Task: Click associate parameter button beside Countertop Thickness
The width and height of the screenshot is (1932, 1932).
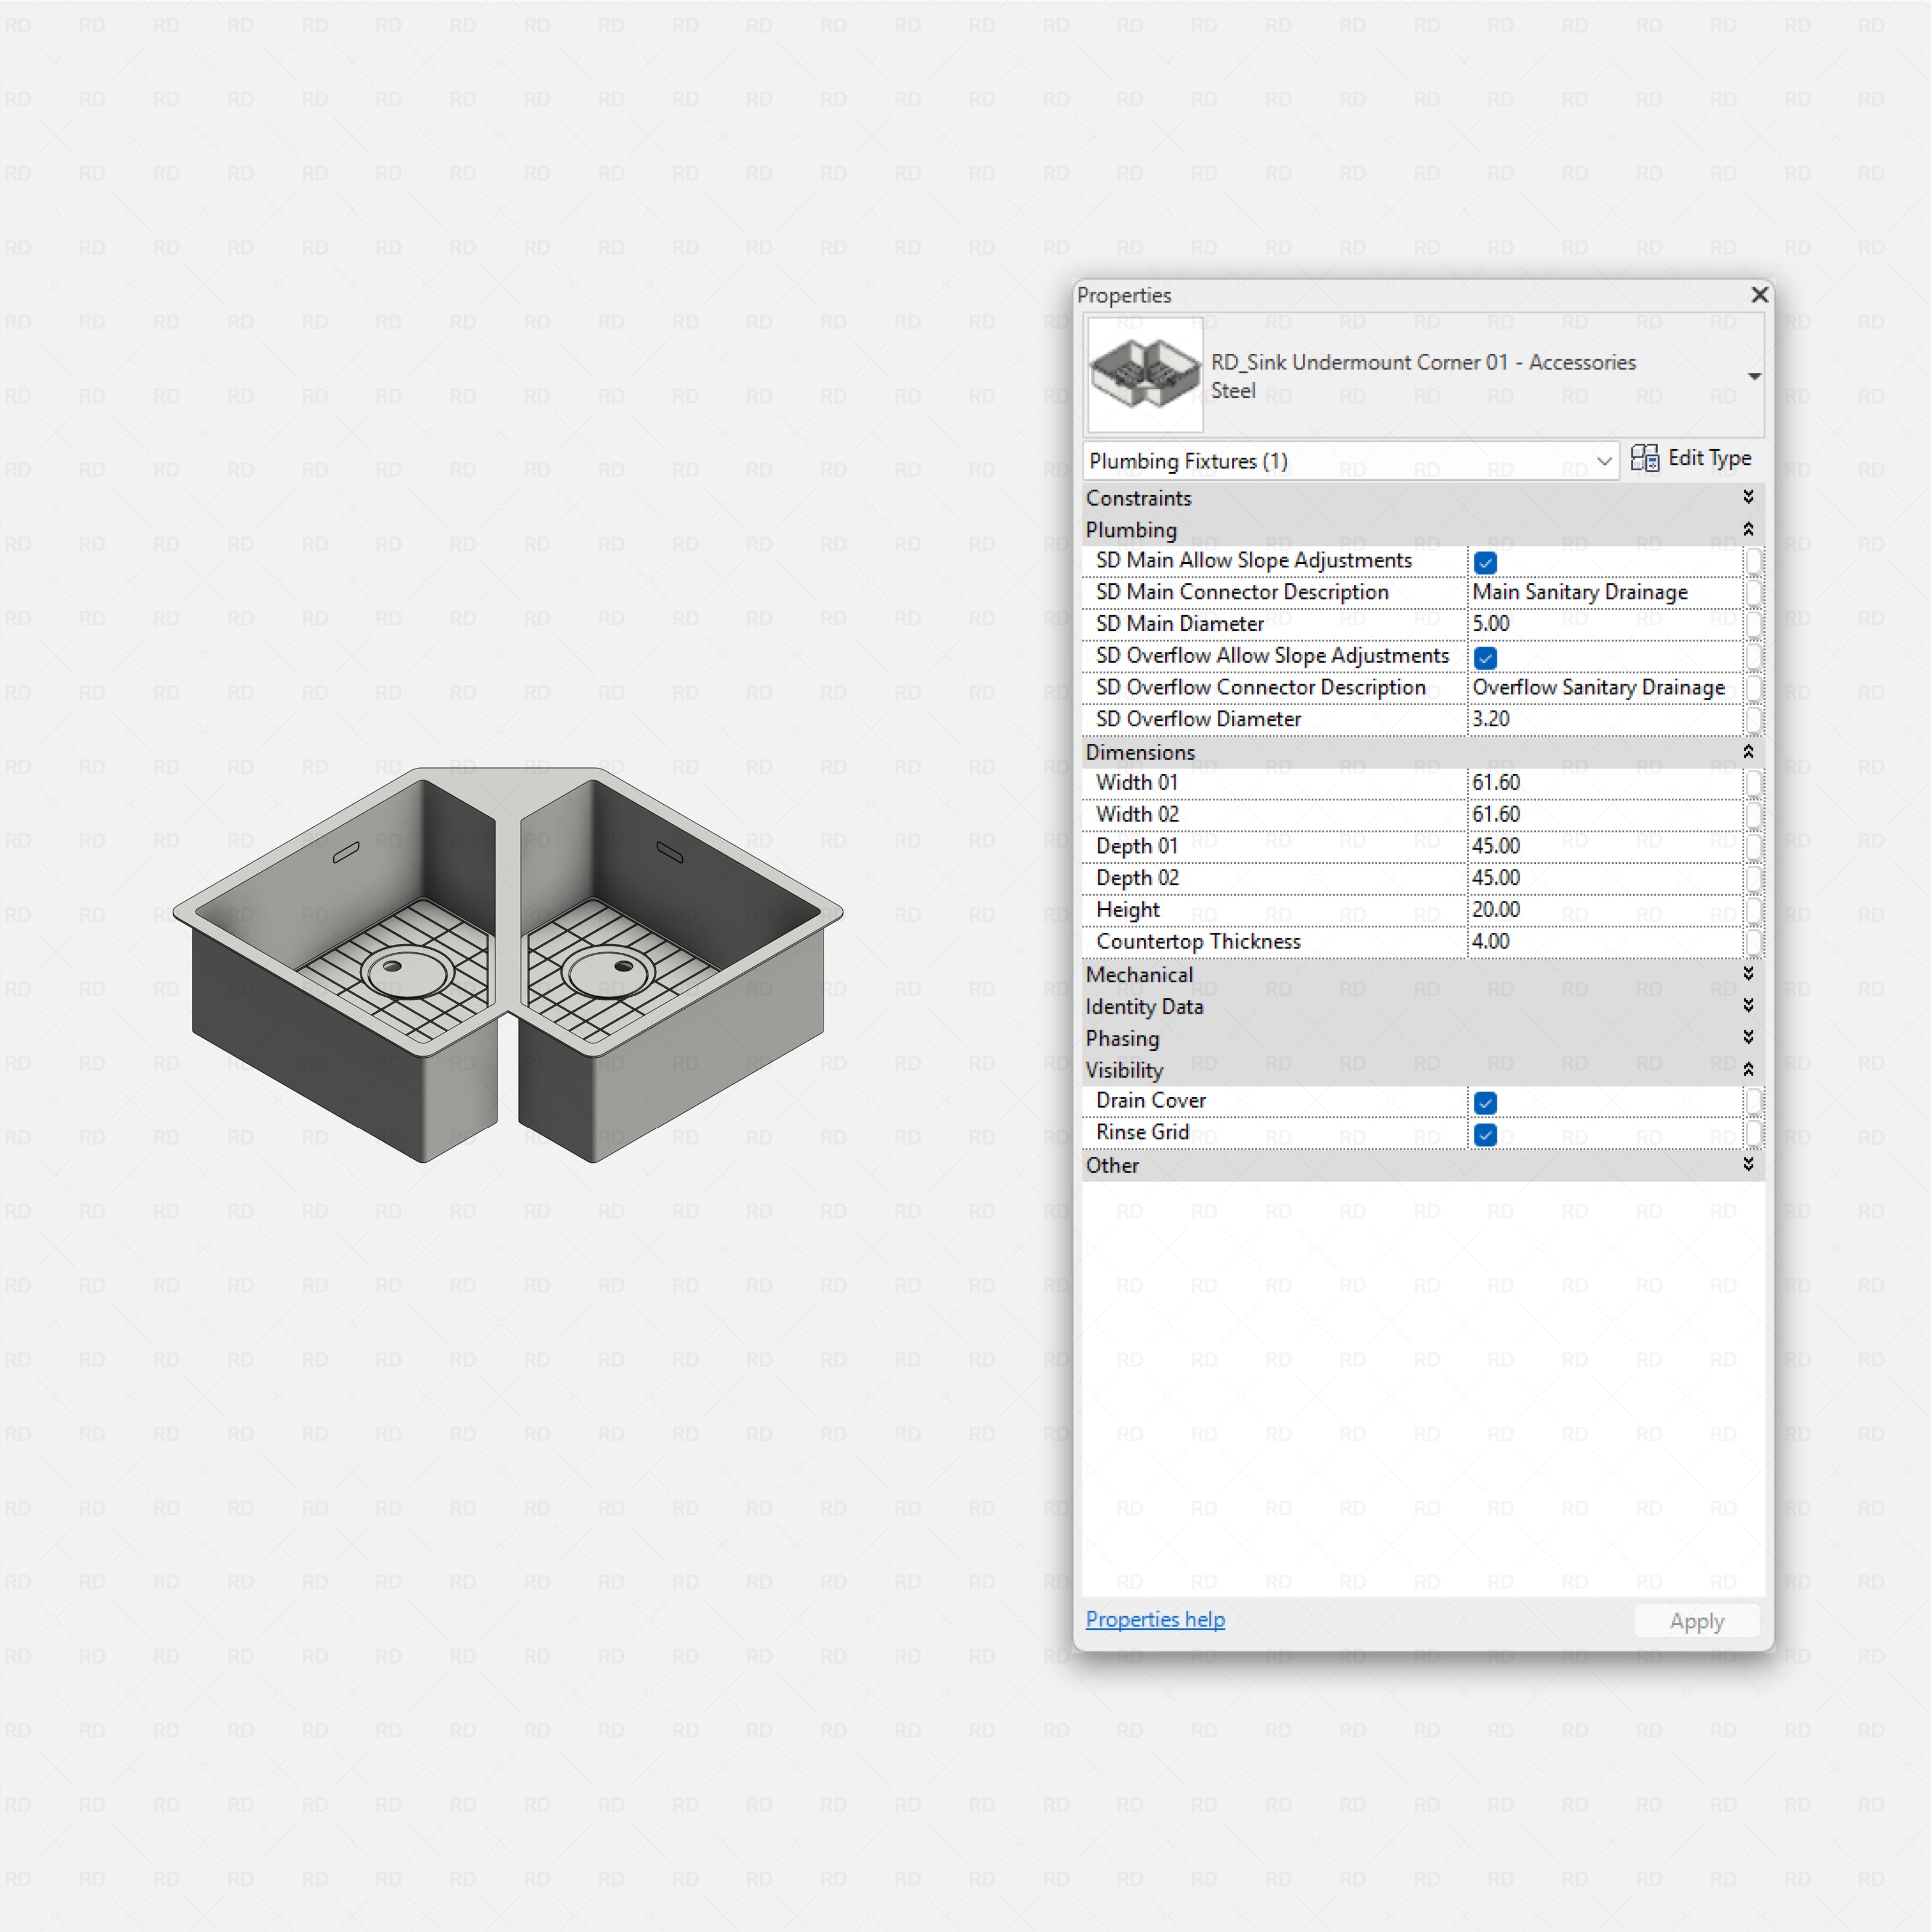Action: [1757, 942]
